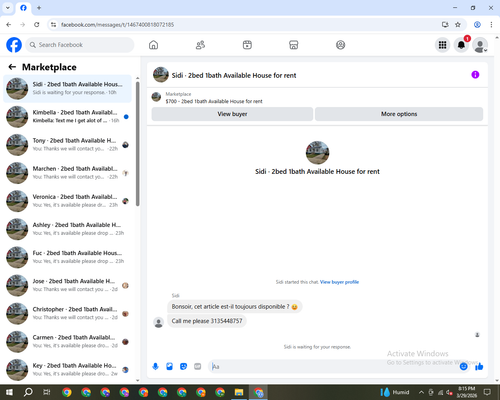Click the $700 listing title text
500x400 pixels.
tap(214, 101)
